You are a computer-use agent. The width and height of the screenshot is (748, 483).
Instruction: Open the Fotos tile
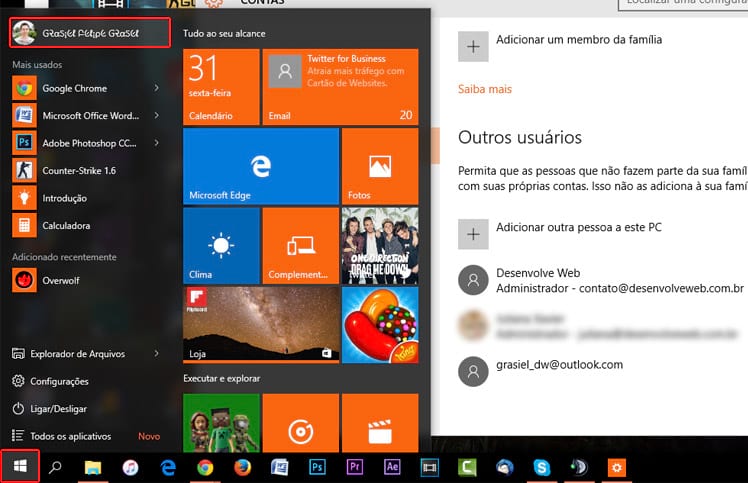tap(380, 166)
